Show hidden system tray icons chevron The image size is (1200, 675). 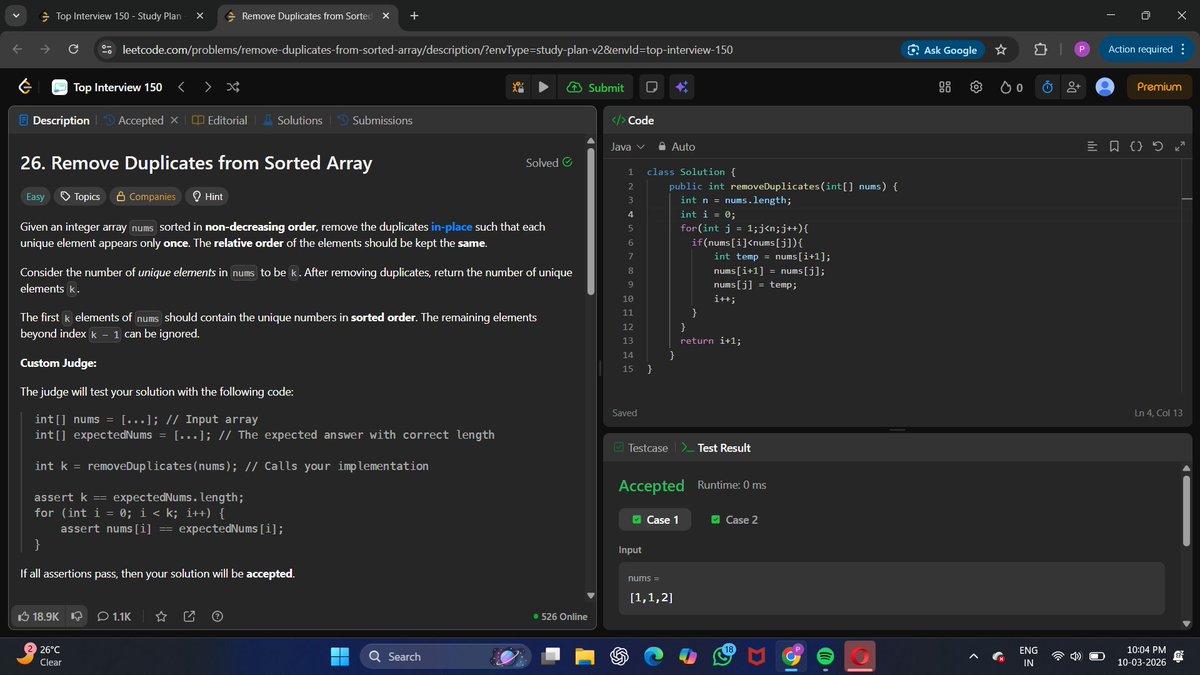click(x=972, y=656)
